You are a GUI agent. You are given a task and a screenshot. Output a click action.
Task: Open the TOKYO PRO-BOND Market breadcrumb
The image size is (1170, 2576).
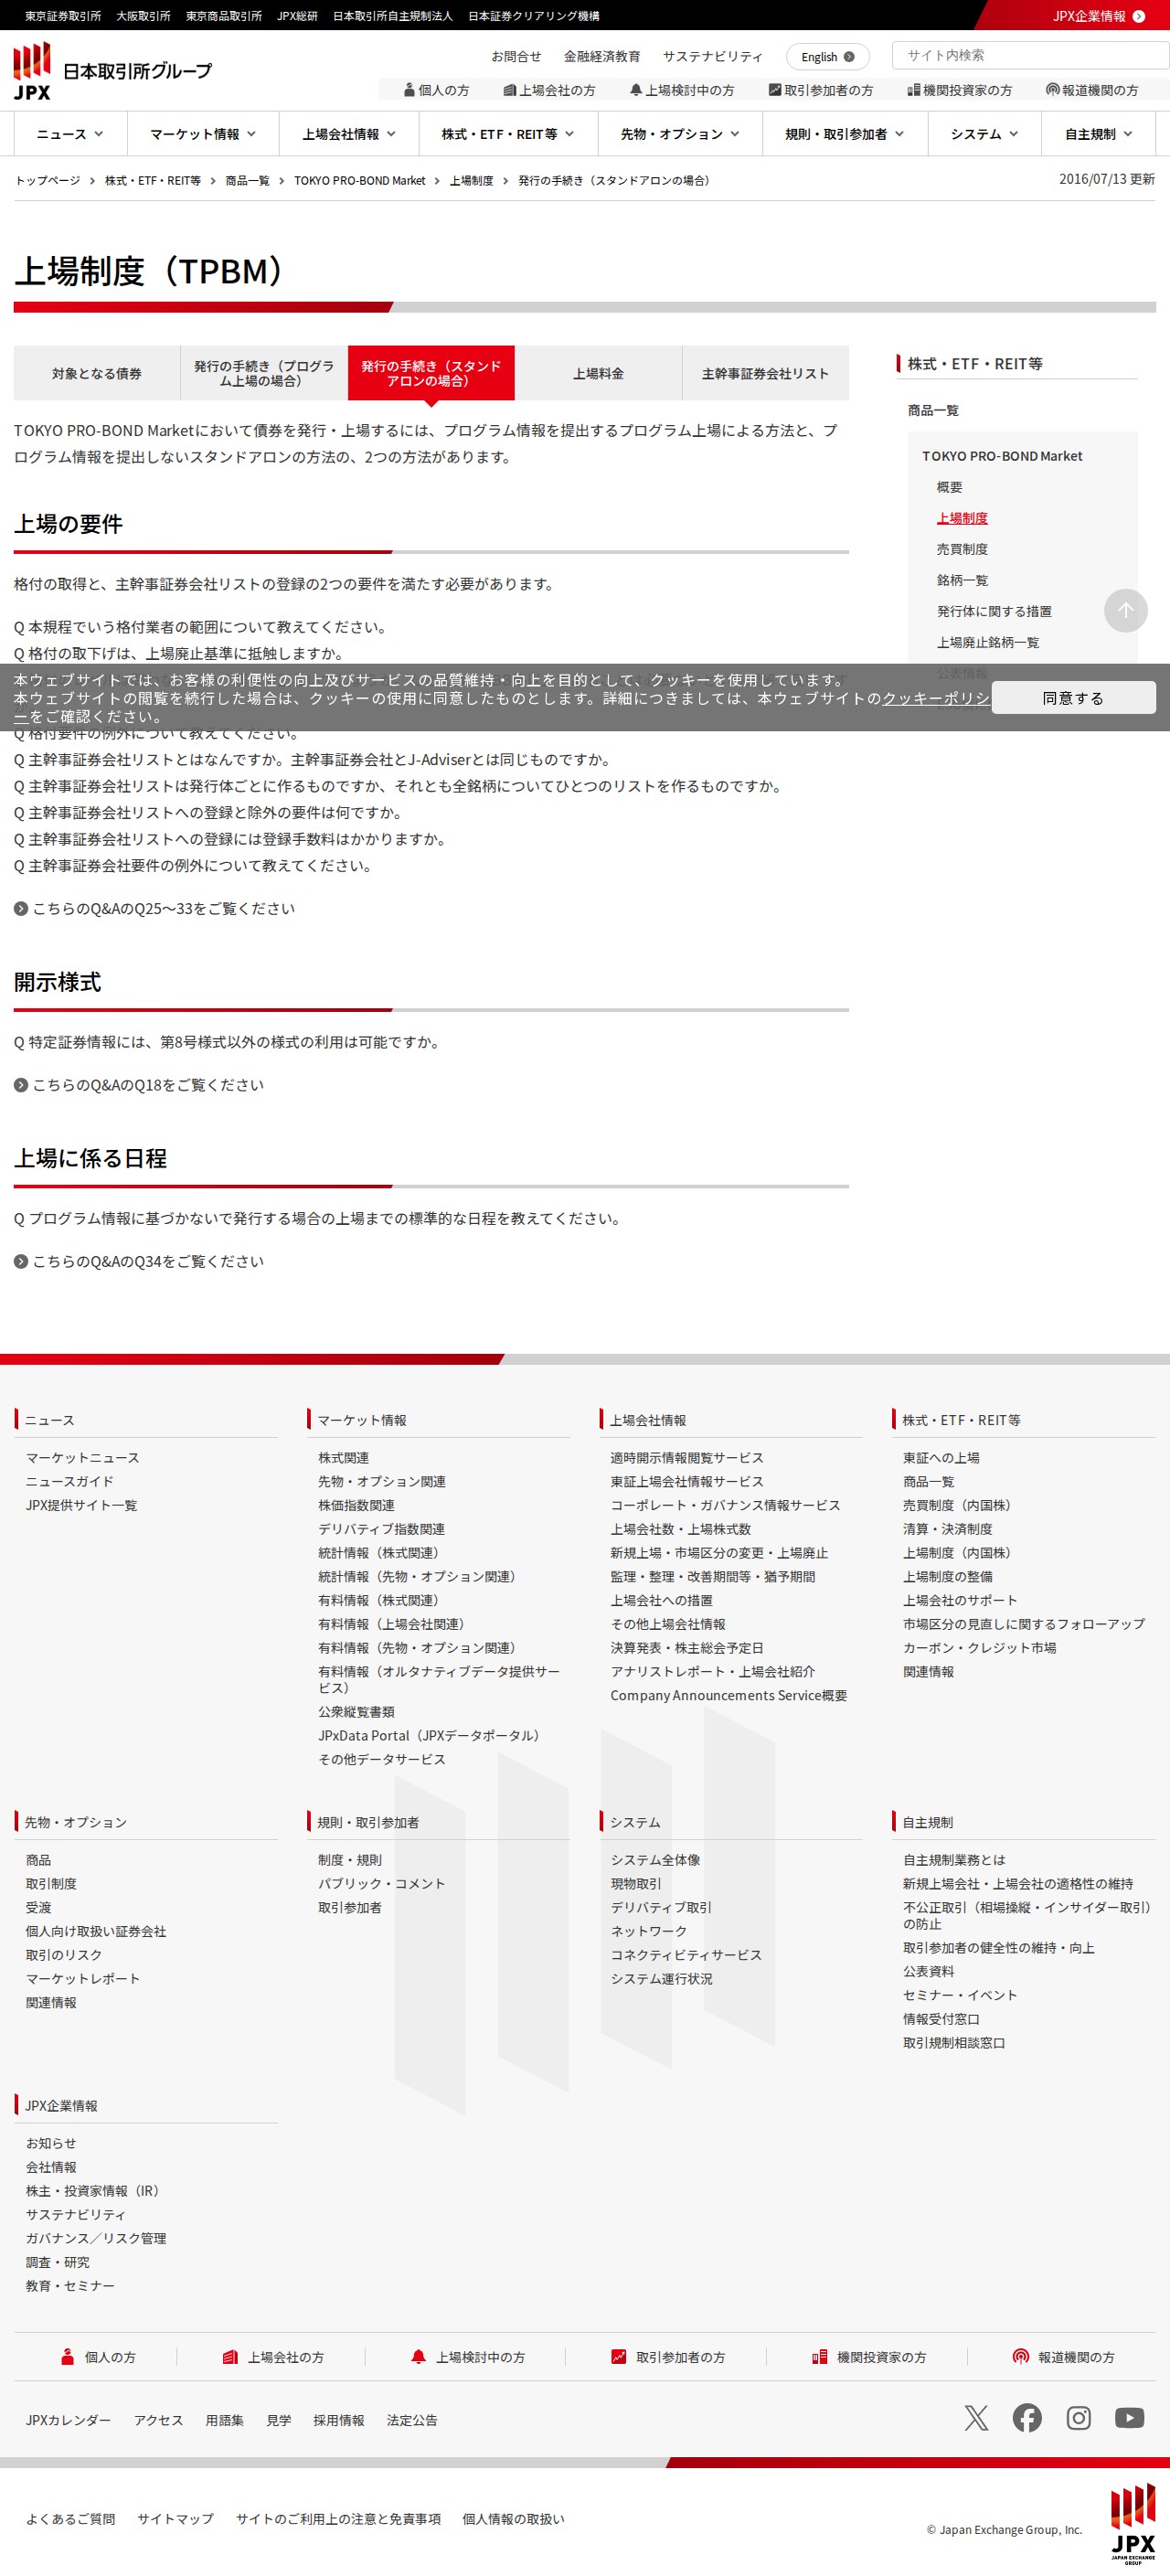(x=359, y=180)
